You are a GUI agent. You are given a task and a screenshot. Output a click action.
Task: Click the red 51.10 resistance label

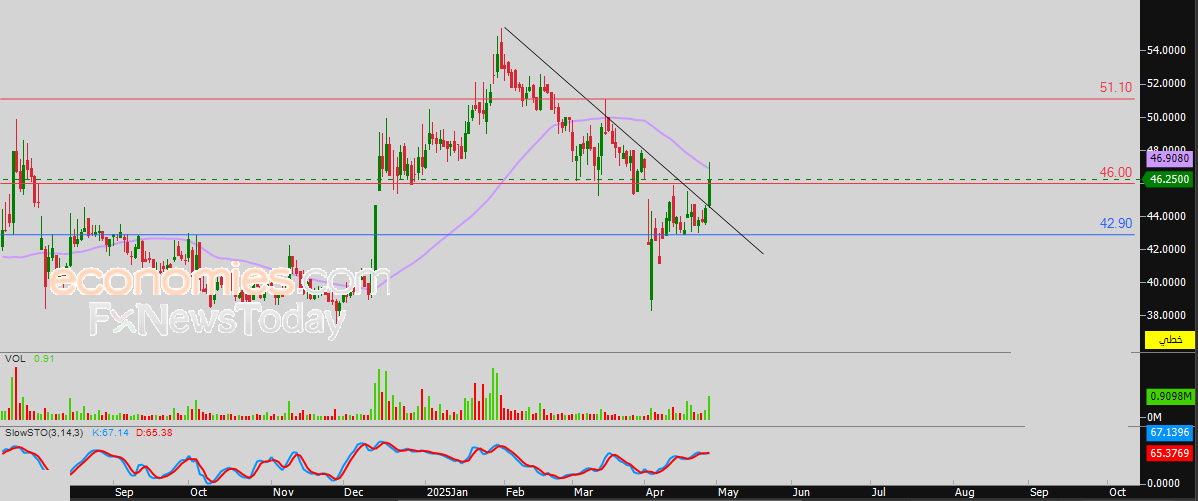click(x=1115, y=88)
